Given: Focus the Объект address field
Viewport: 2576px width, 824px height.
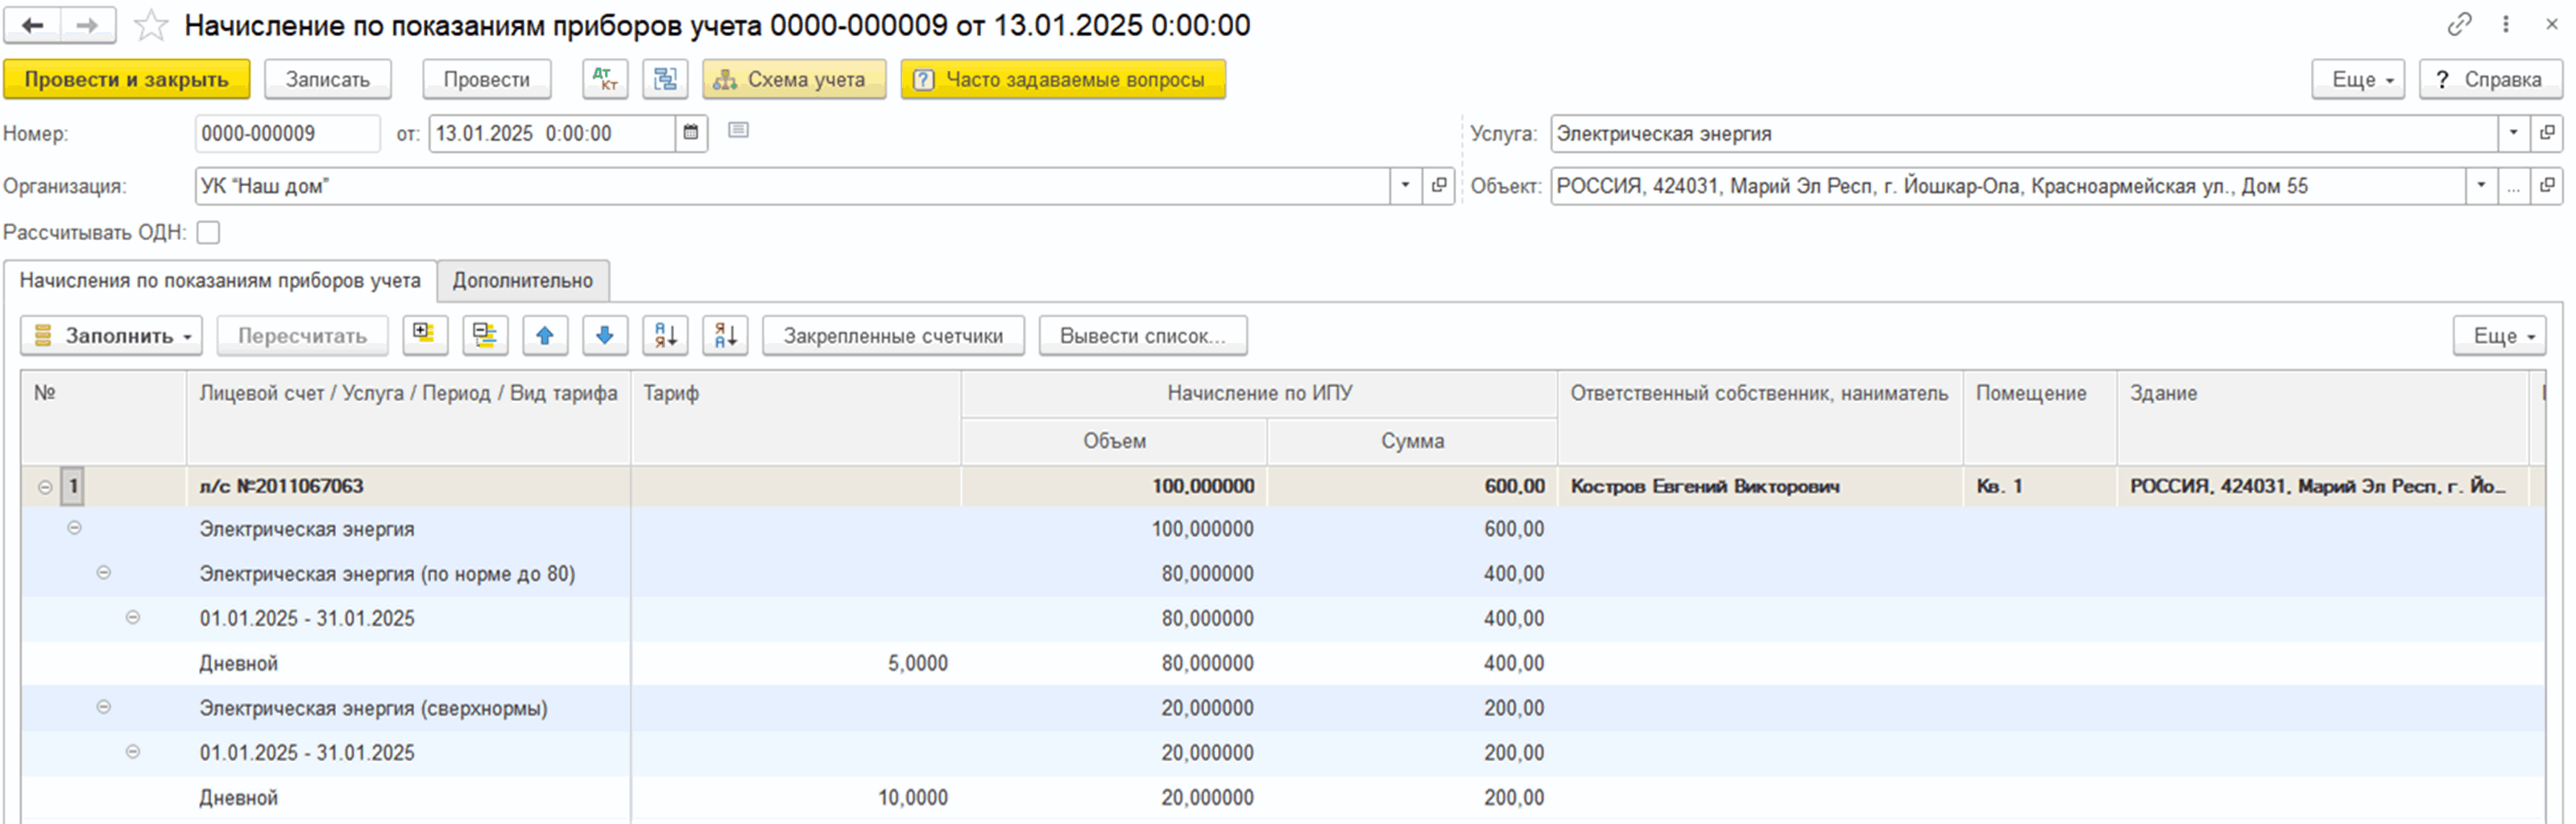Looking at the screenshot, I should click(x=2008, y=186).
